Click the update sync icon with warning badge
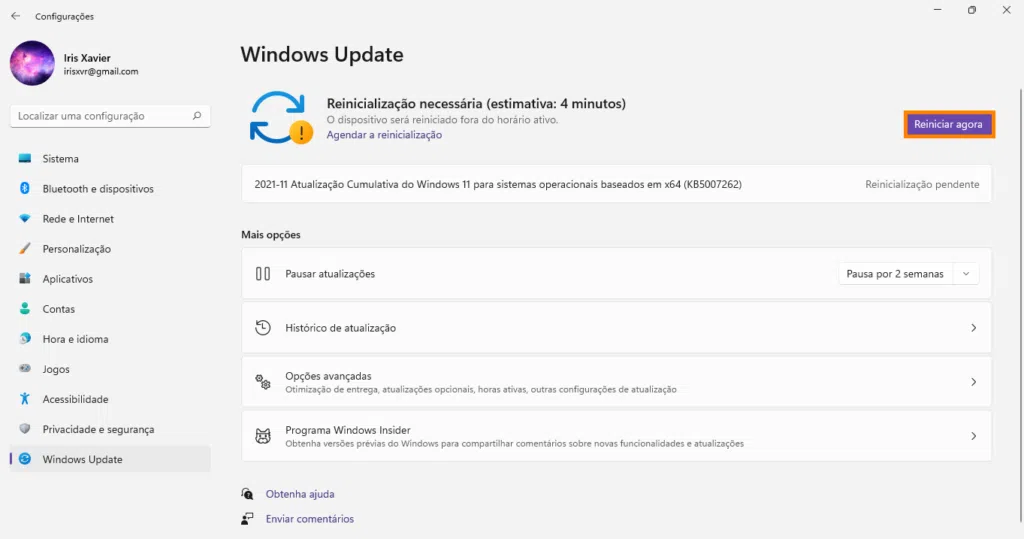This screenshot has width=1024, height=539. point(281,118)
